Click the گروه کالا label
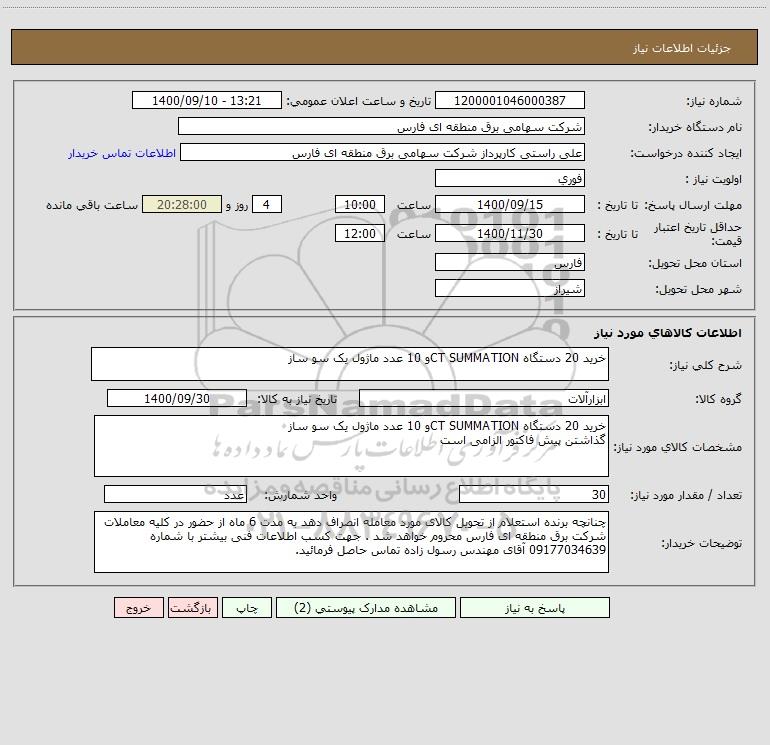Image resolution: width=770 pixels, height=745 pixels. click(718, 399)
